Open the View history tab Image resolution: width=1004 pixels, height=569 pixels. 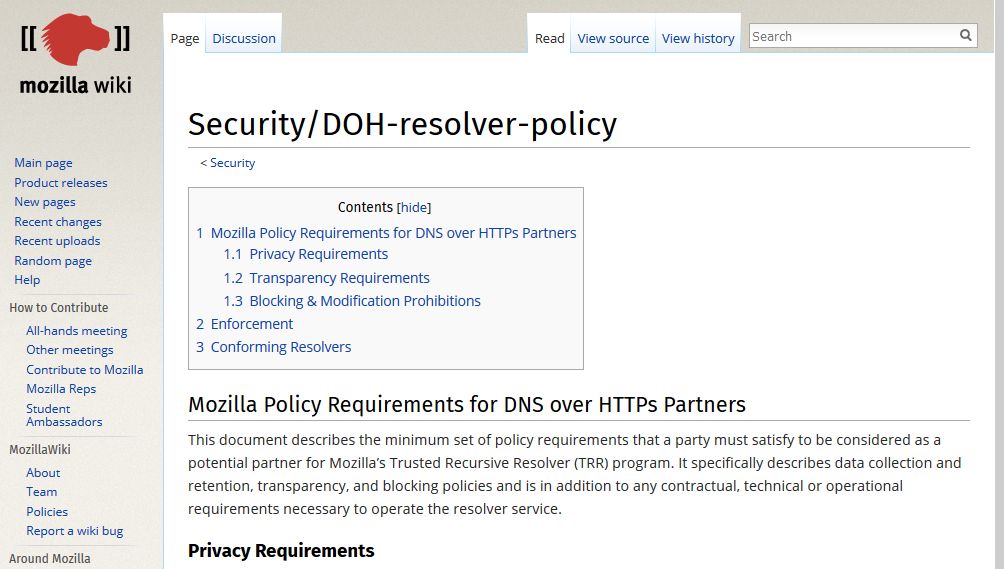[698, 39]
